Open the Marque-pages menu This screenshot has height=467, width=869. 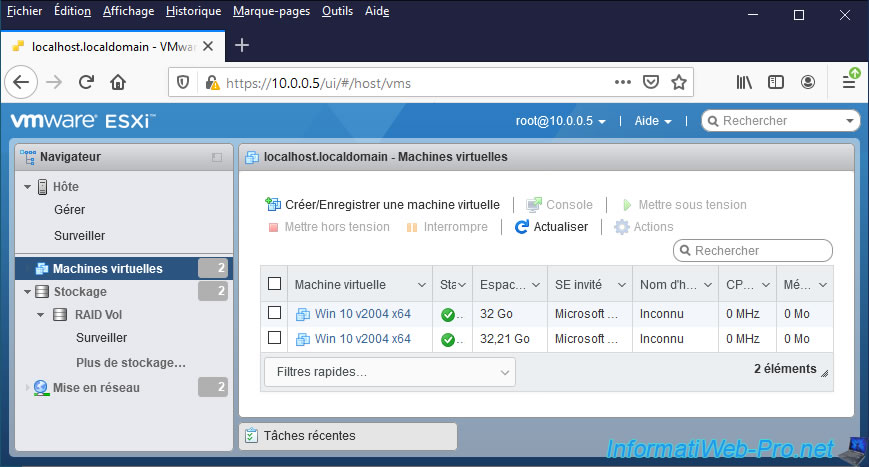click(272, 11)
